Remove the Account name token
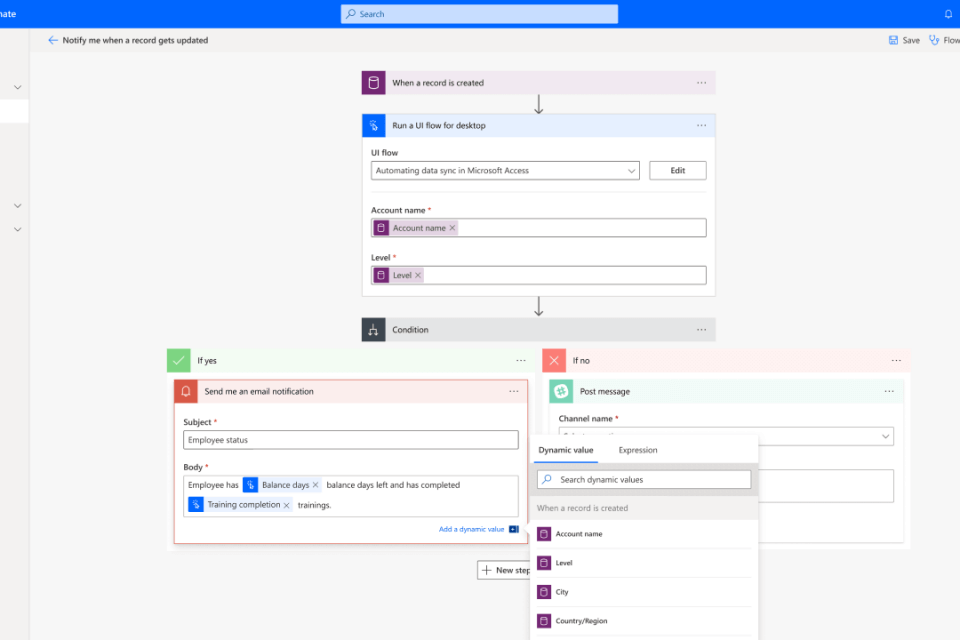The width and height of the screenshot is (960, 640). click(x=452, y=228)
